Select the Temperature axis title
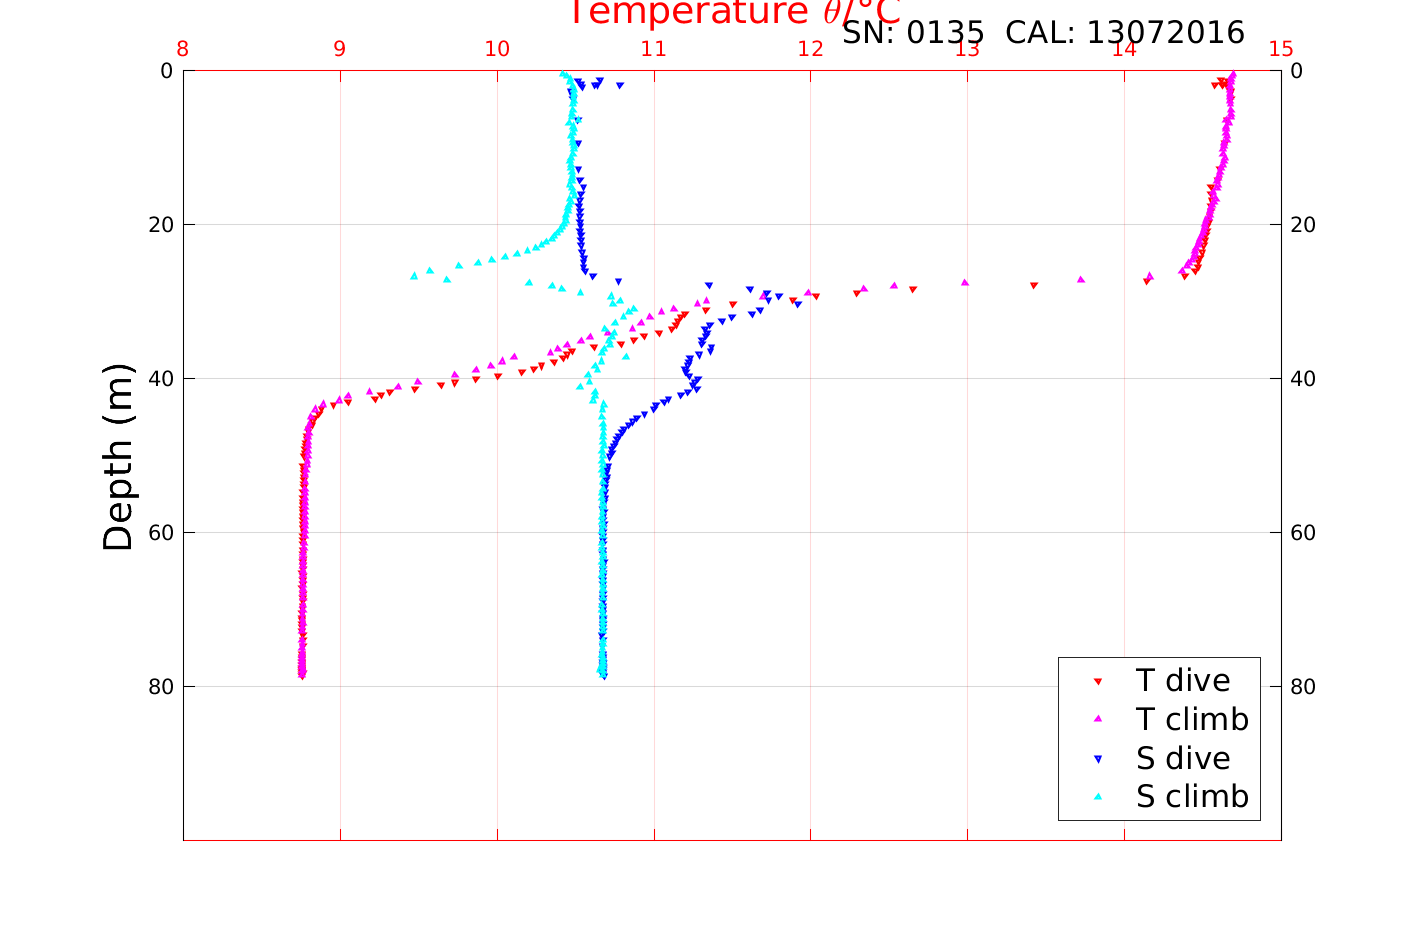Screen dimensions: 1417x945 click(x=735, y=12)
